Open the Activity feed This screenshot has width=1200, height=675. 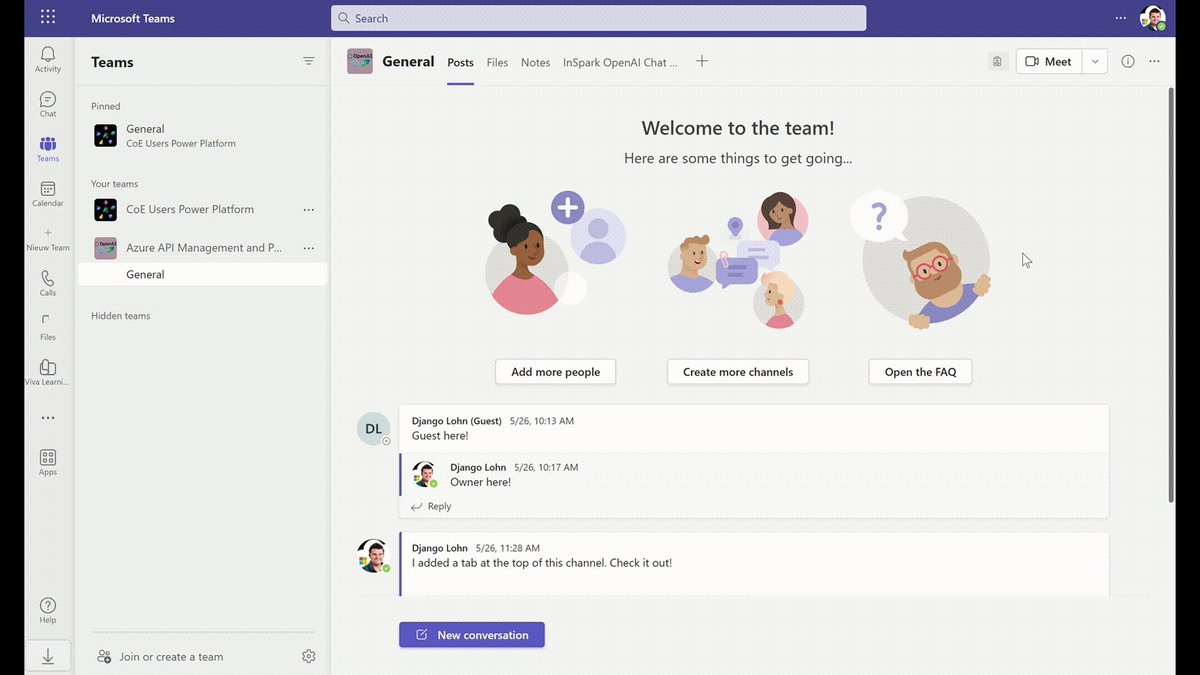coord(48,59)
